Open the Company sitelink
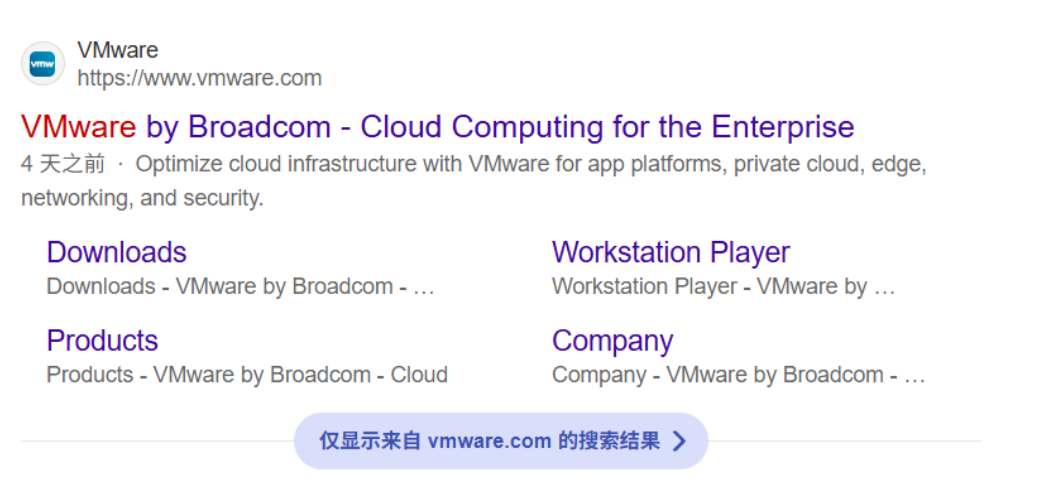The image size is (1042, 488). [x=612, y=340]
